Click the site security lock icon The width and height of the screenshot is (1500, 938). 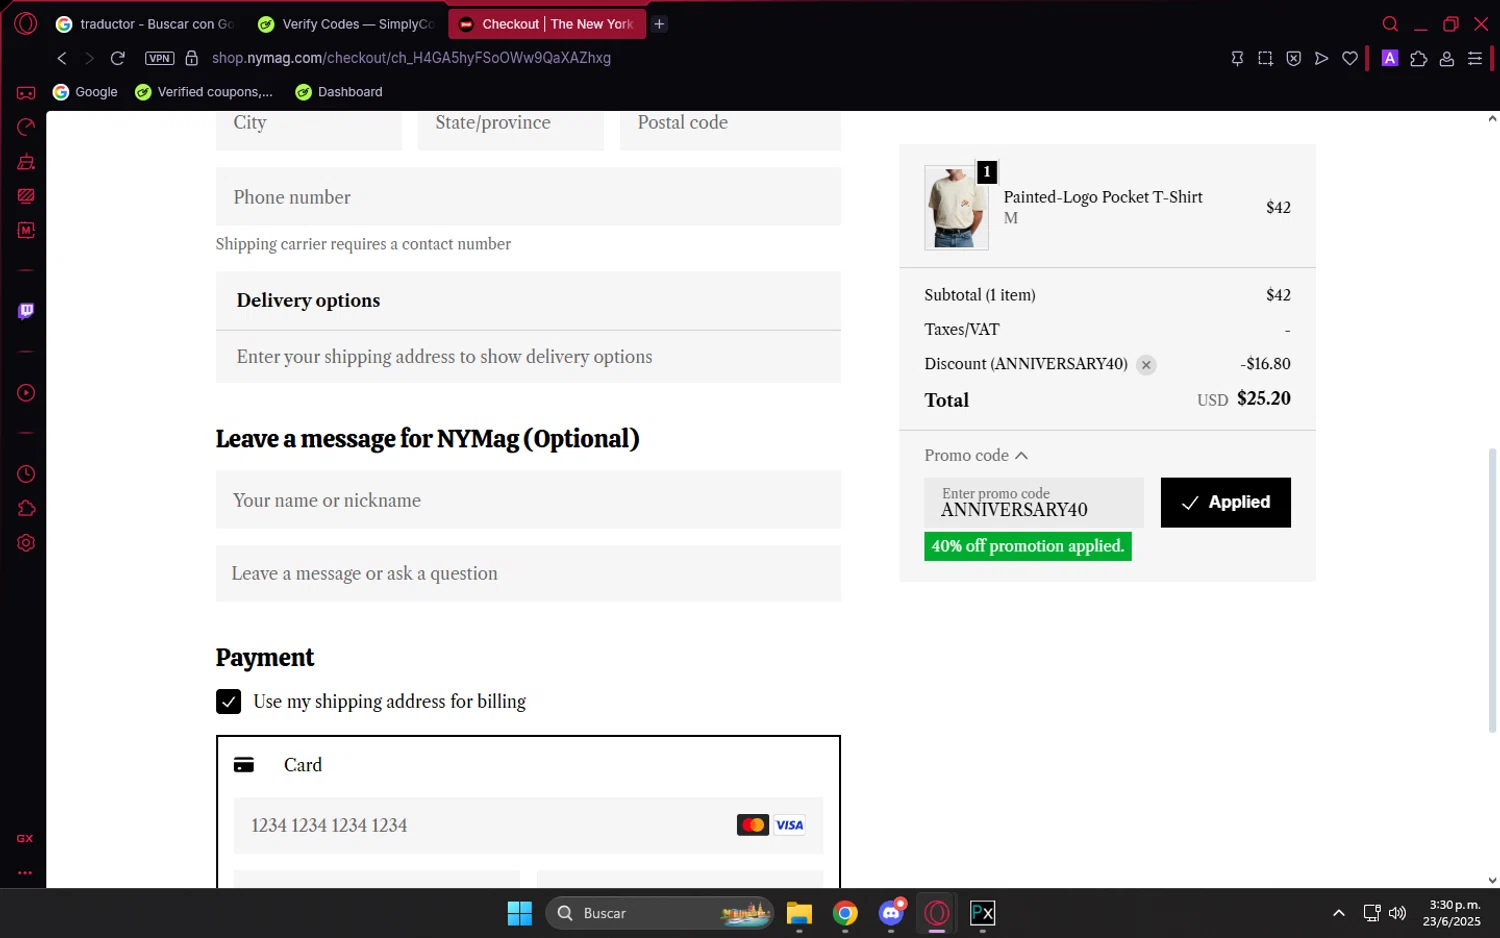192,58
